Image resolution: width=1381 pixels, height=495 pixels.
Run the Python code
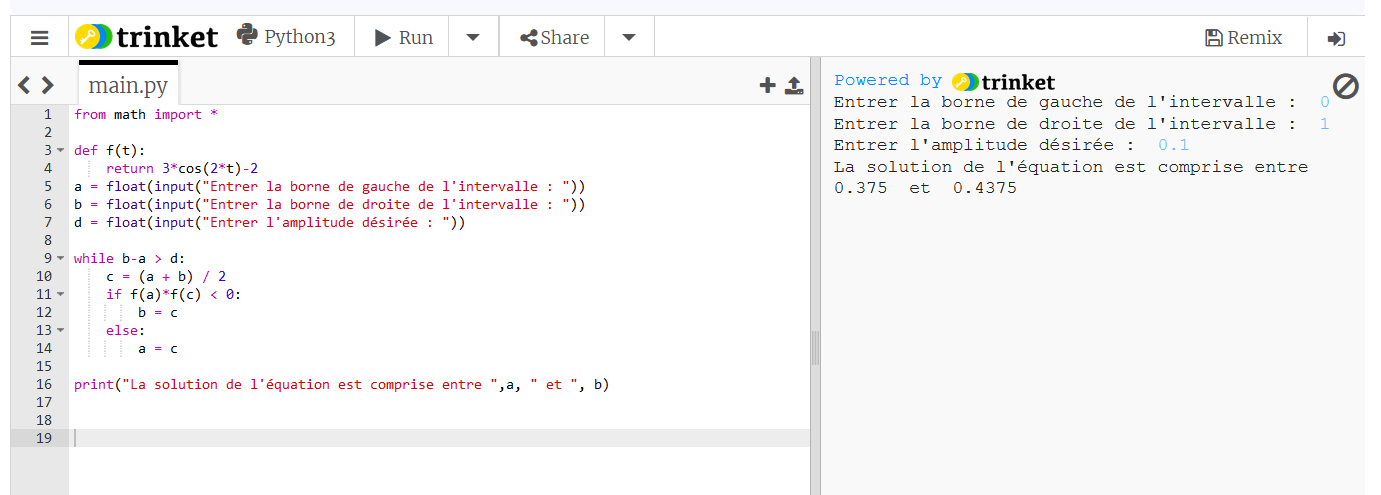403,38
